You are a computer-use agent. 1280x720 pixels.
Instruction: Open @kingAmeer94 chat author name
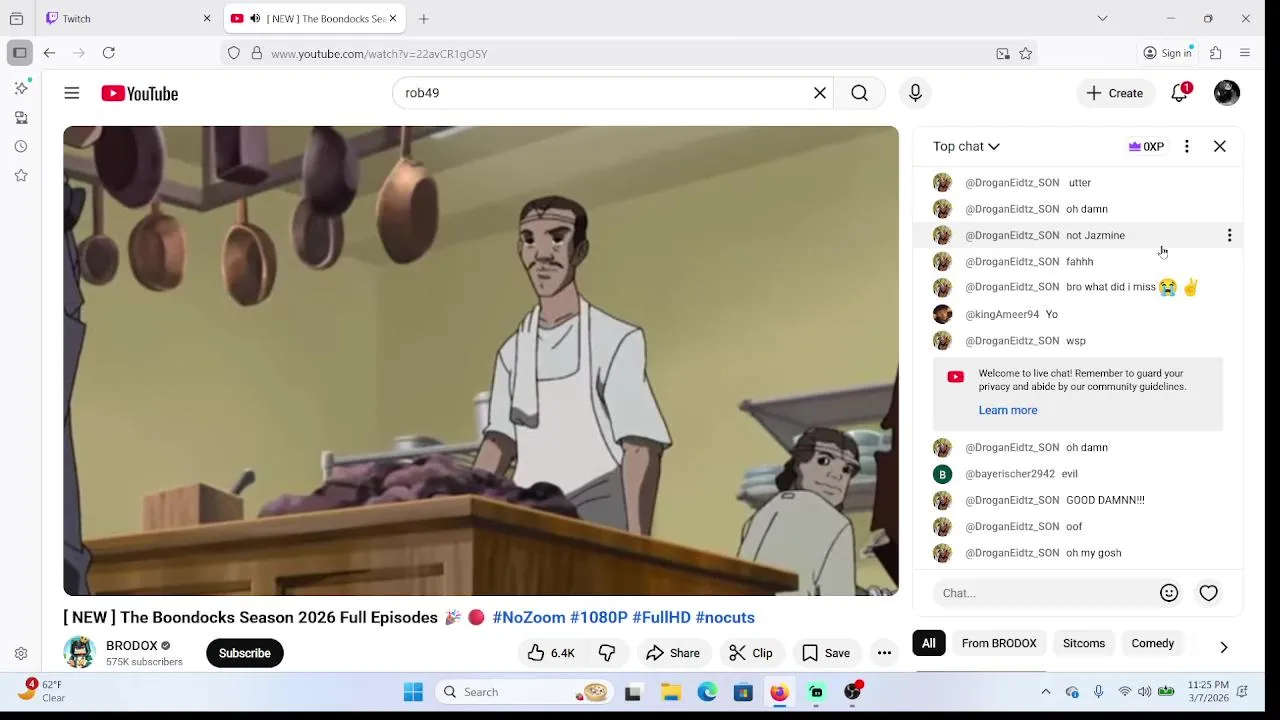point(1002,314)
